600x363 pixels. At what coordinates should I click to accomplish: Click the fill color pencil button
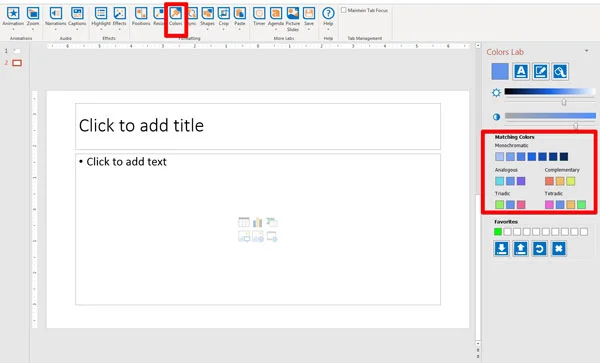click(x=540, y=72)
